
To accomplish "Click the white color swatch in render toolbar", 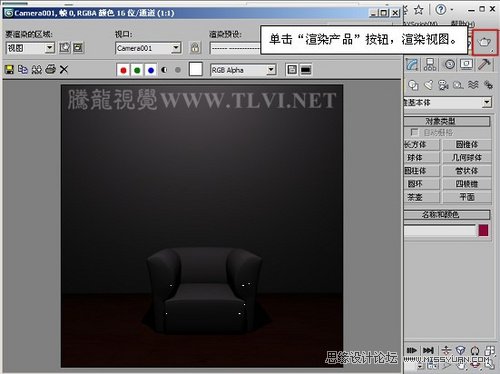I will pyautogui.click(x=196, y=69).
